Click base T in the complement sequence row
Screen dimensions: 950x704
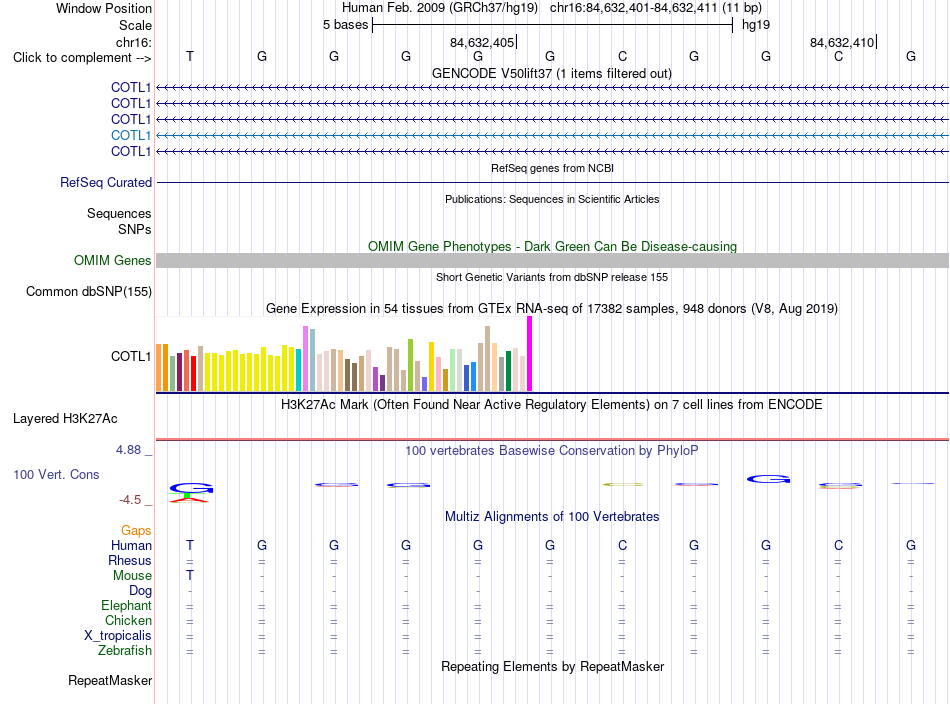(x=190, y=56)
